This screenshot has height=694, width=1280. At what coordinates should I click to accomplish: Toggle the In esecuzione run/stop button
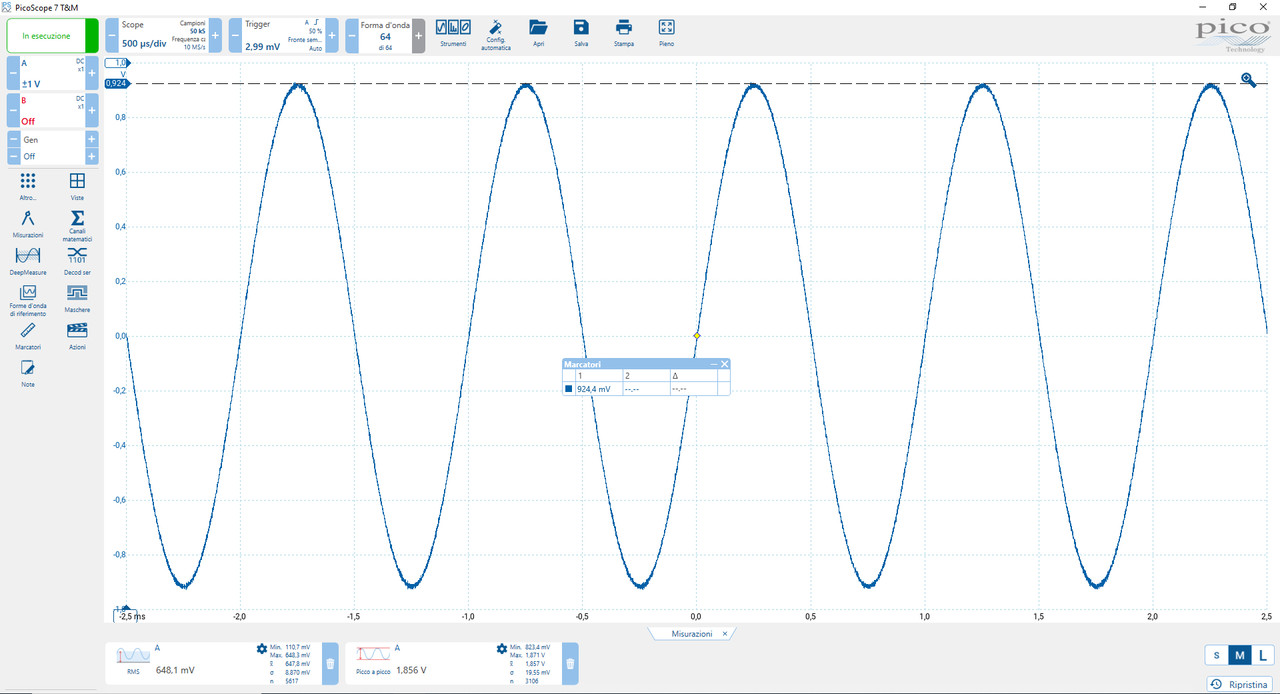pos(53,36)
